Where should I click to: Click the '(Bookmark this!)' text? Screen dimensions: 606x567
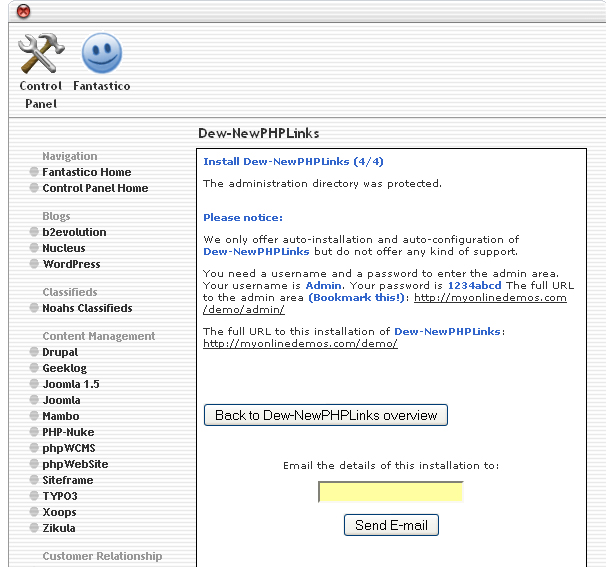coord(356,298)
